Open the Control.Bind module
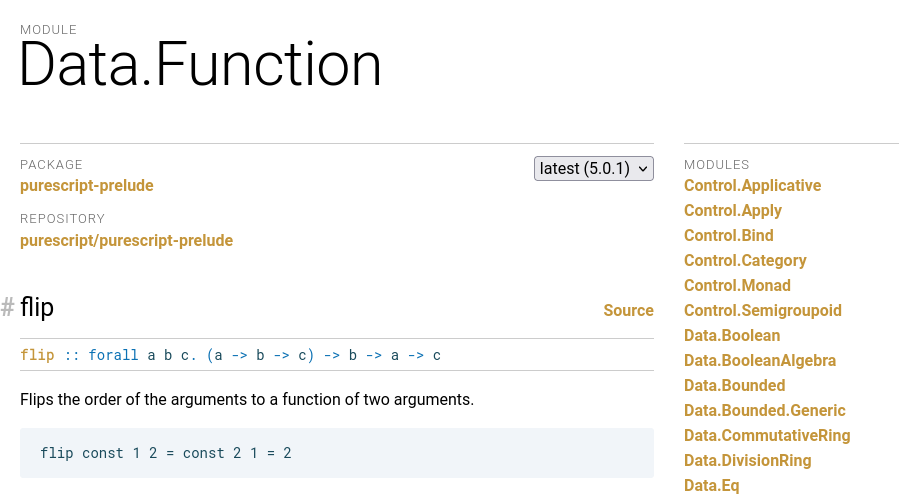899x497 pixels. click(728, 236)
